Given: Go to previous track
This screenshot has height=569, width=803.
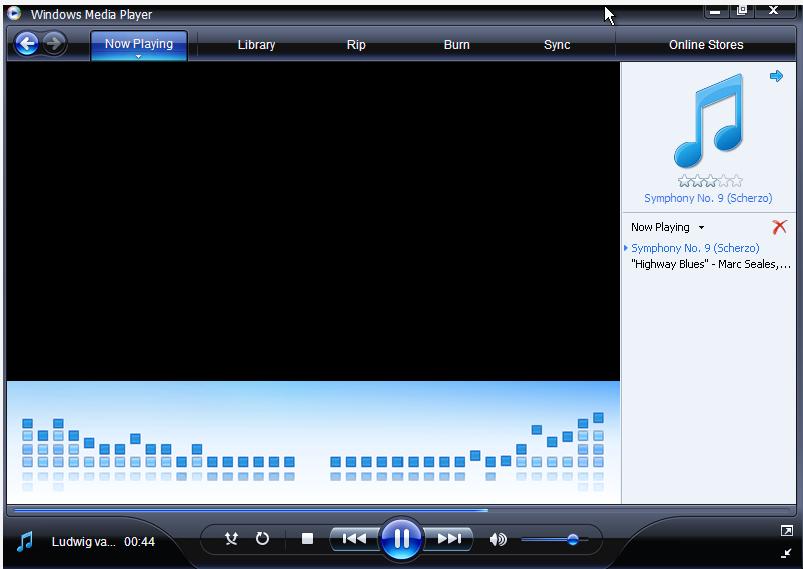Looking at the screenshot, I should 354,538.
